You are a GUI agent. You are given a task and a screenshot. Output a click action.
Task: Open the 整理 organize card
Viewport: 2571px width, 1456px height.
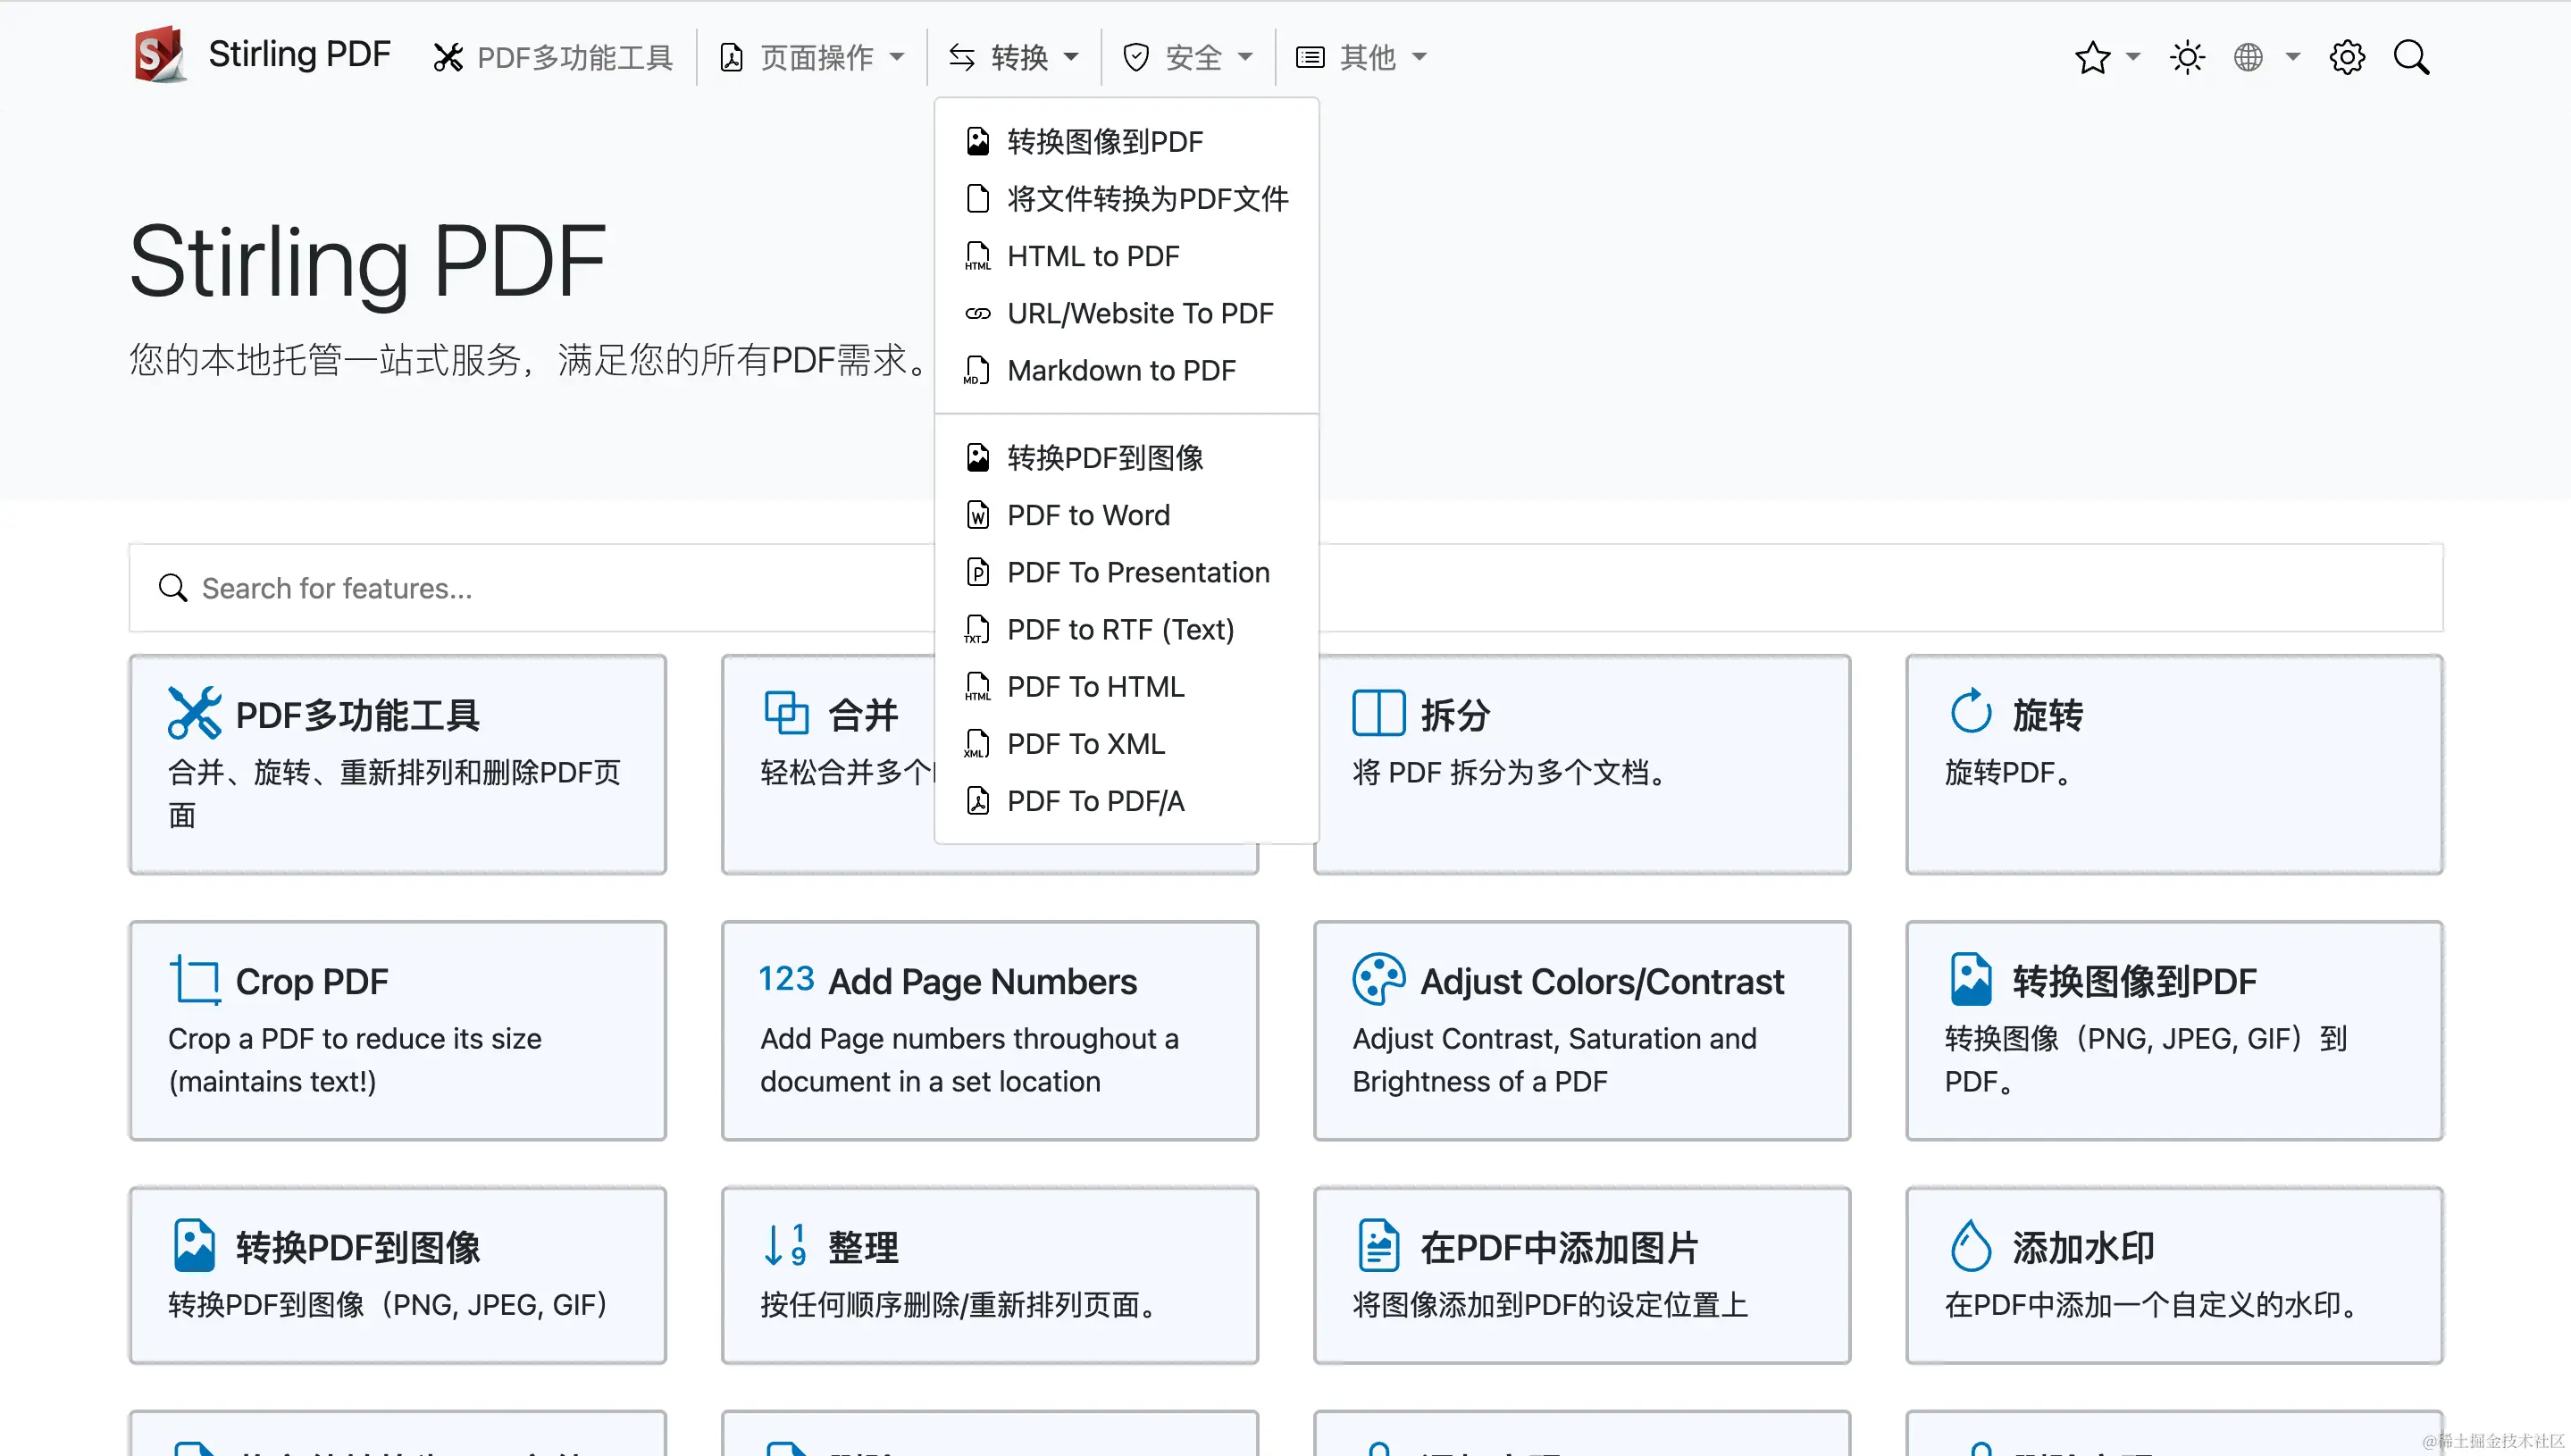click(989, 1275)
